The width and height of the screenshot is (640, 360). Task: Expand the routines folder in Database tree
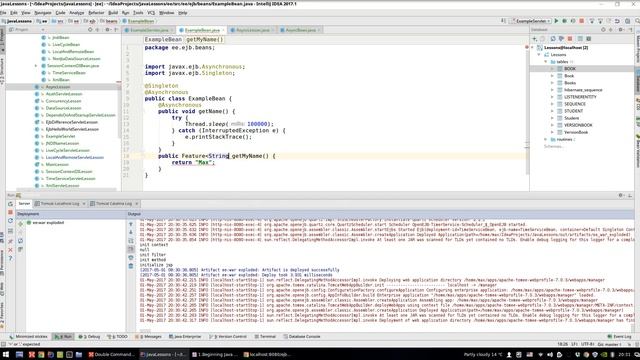click(546, 139)
